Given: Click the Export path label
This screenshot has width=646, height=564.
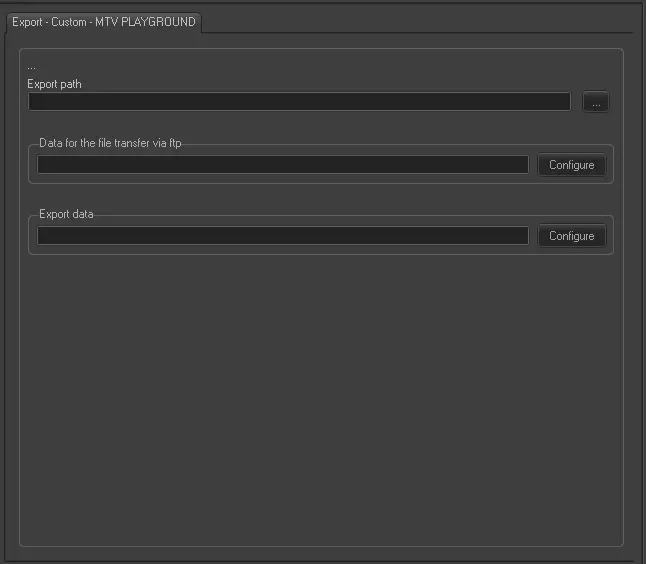Looking at the screenshot, I should (x=55, y=84).
